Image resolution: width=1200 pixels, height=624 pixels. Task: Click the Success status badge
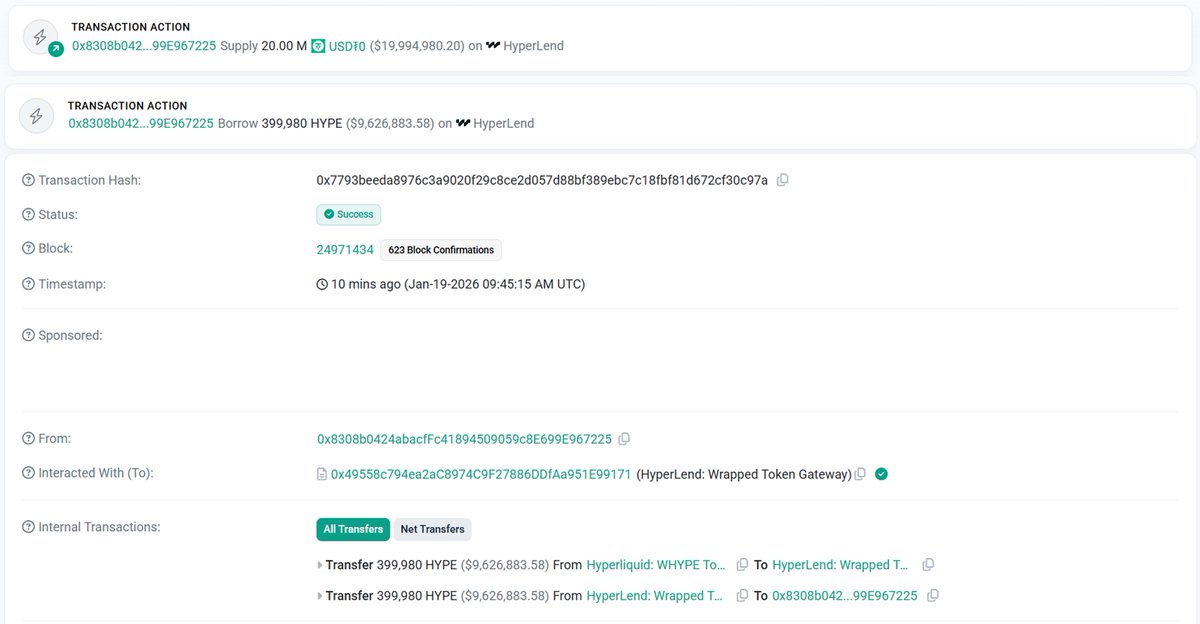[x=349, y=214]
